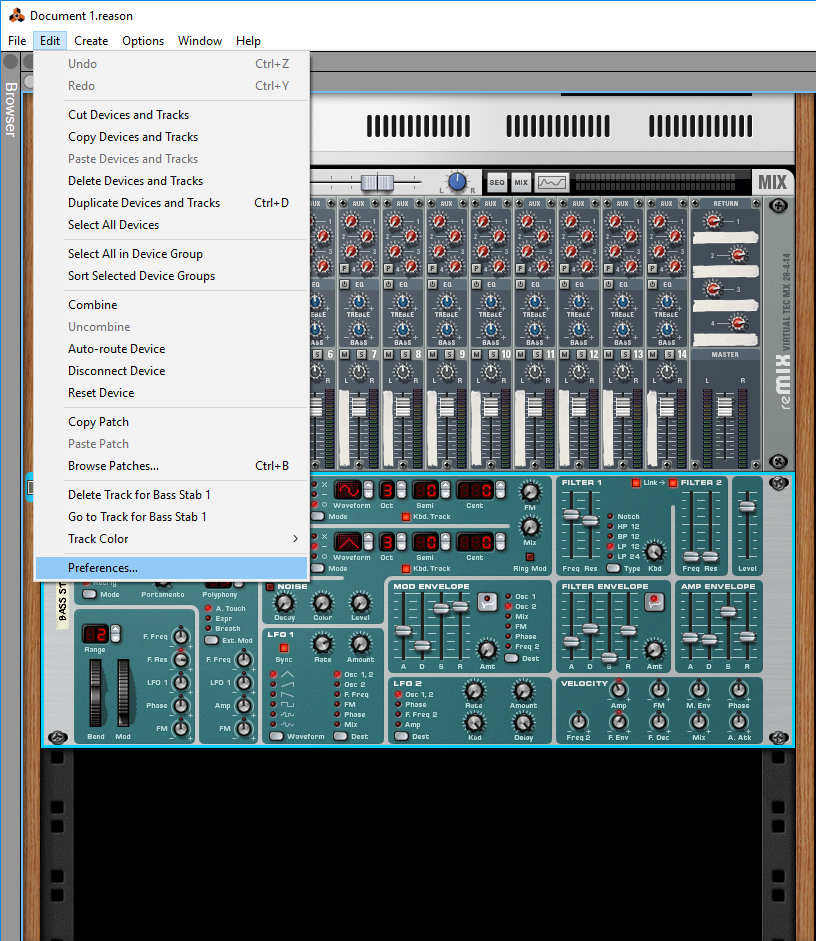Solo mixer channel 9

449,355
